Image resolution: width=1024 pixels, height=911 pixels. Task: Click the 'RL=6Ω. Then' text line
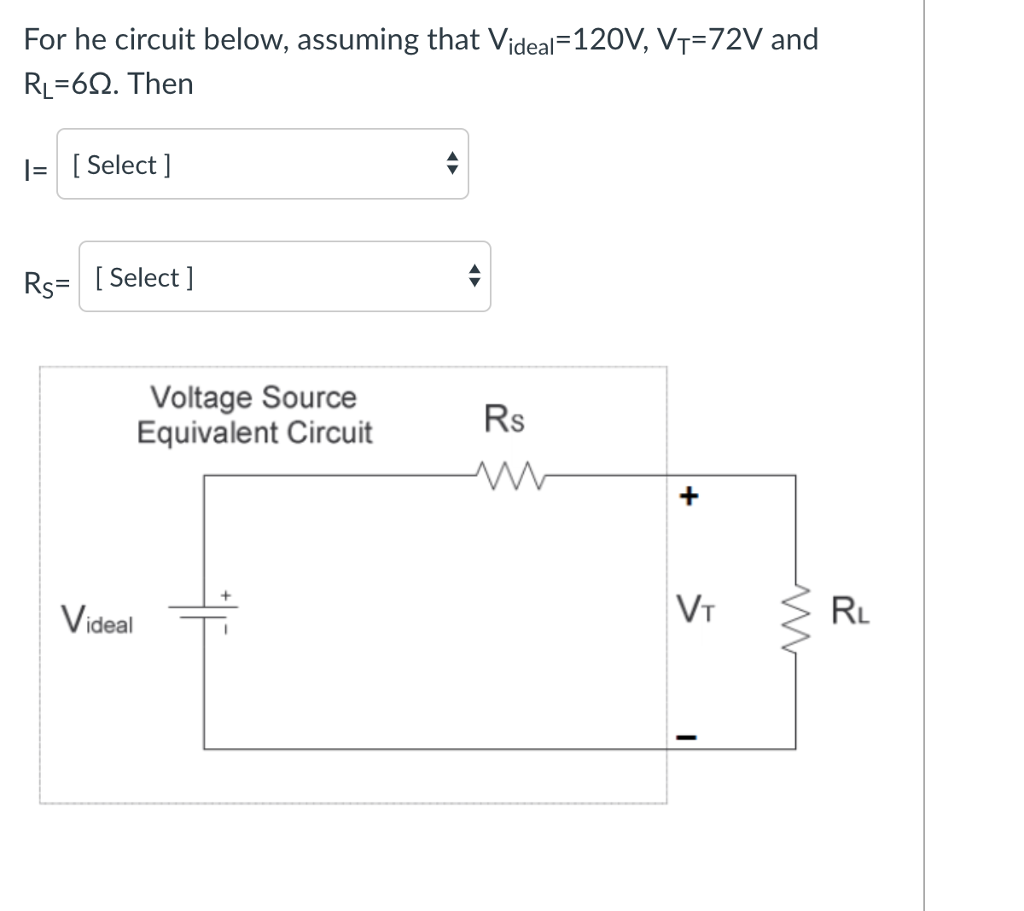point(108,84)
